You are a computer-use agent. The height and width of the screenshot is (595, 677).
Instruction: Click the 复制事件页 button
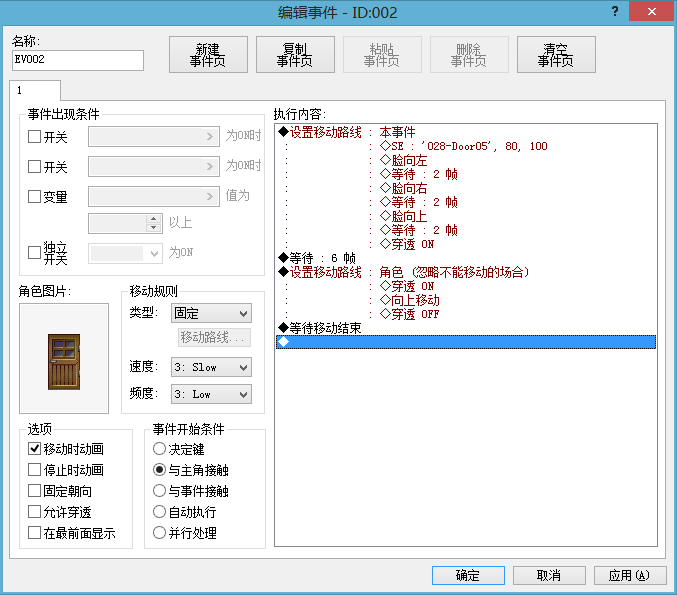295,55
